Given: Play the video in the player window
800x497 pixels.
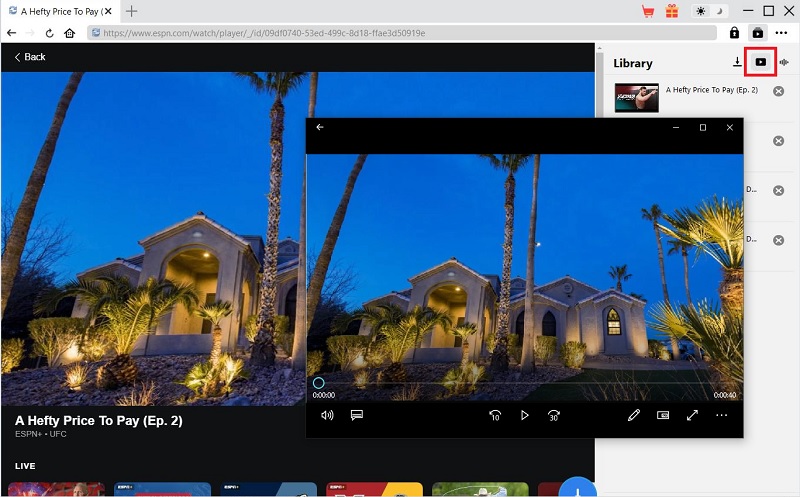Looking at the screenshot, I should click(x=524, y=415).
